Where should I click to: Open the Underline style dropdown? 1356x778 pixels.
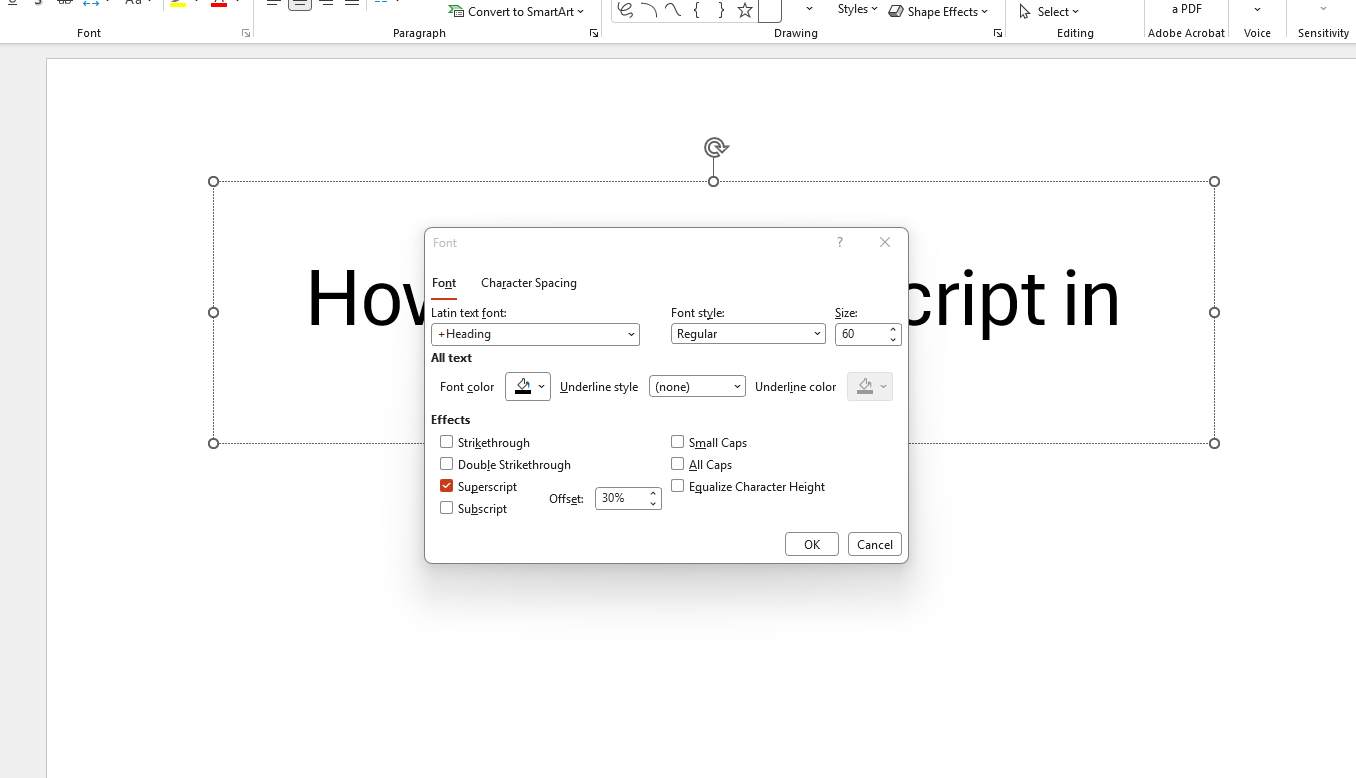pyautogui.click(x=737, y=387)
